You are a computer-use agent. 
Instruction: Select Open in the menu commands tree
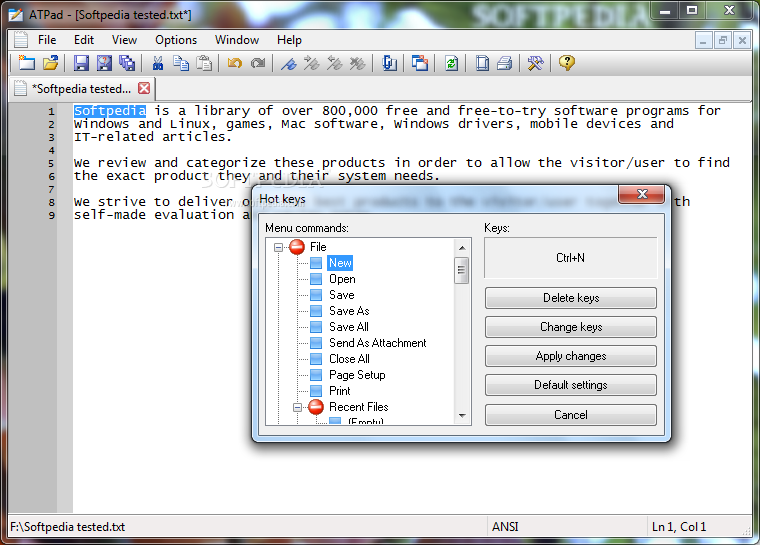[x=342, y=279]
